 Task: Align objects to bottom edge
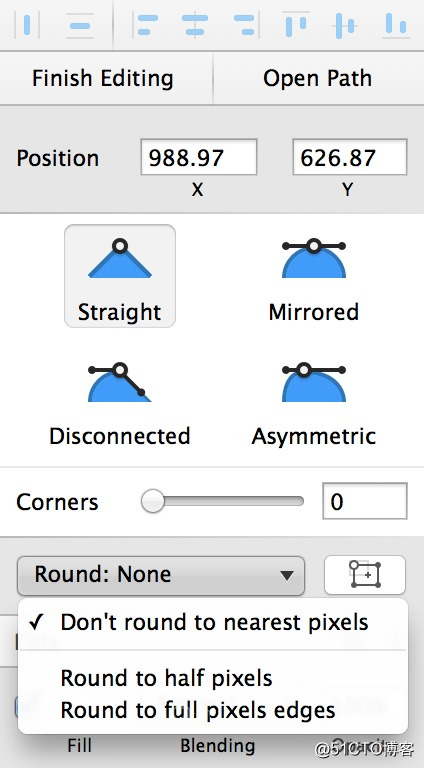(396, 24)
